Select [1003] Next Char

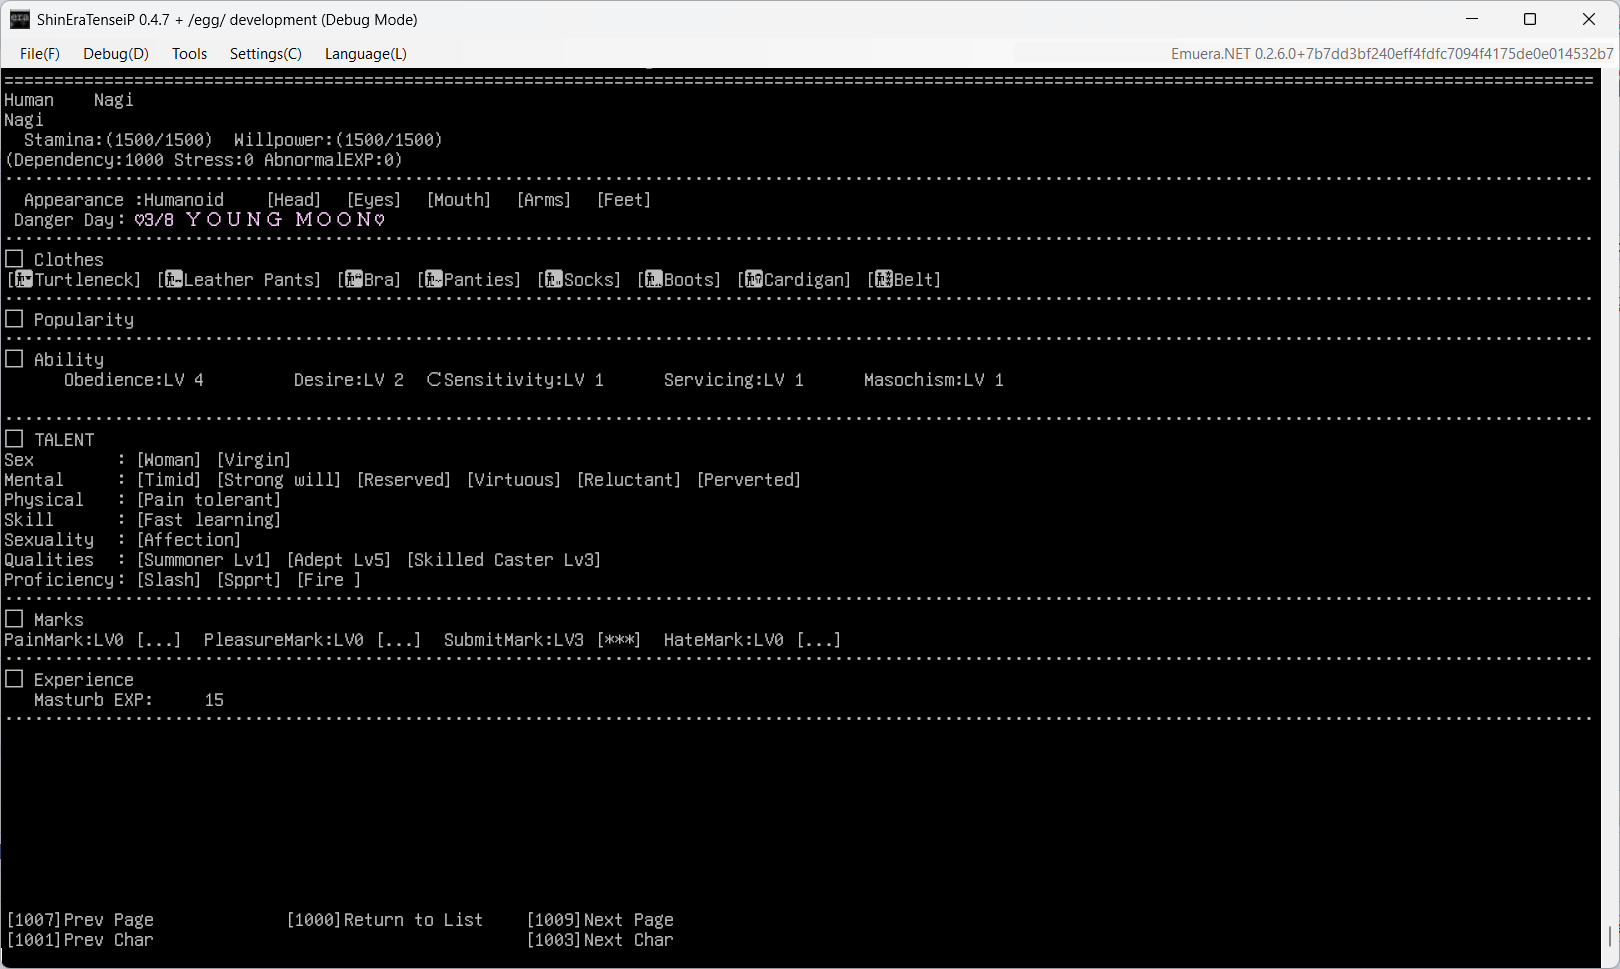[600, 940]
